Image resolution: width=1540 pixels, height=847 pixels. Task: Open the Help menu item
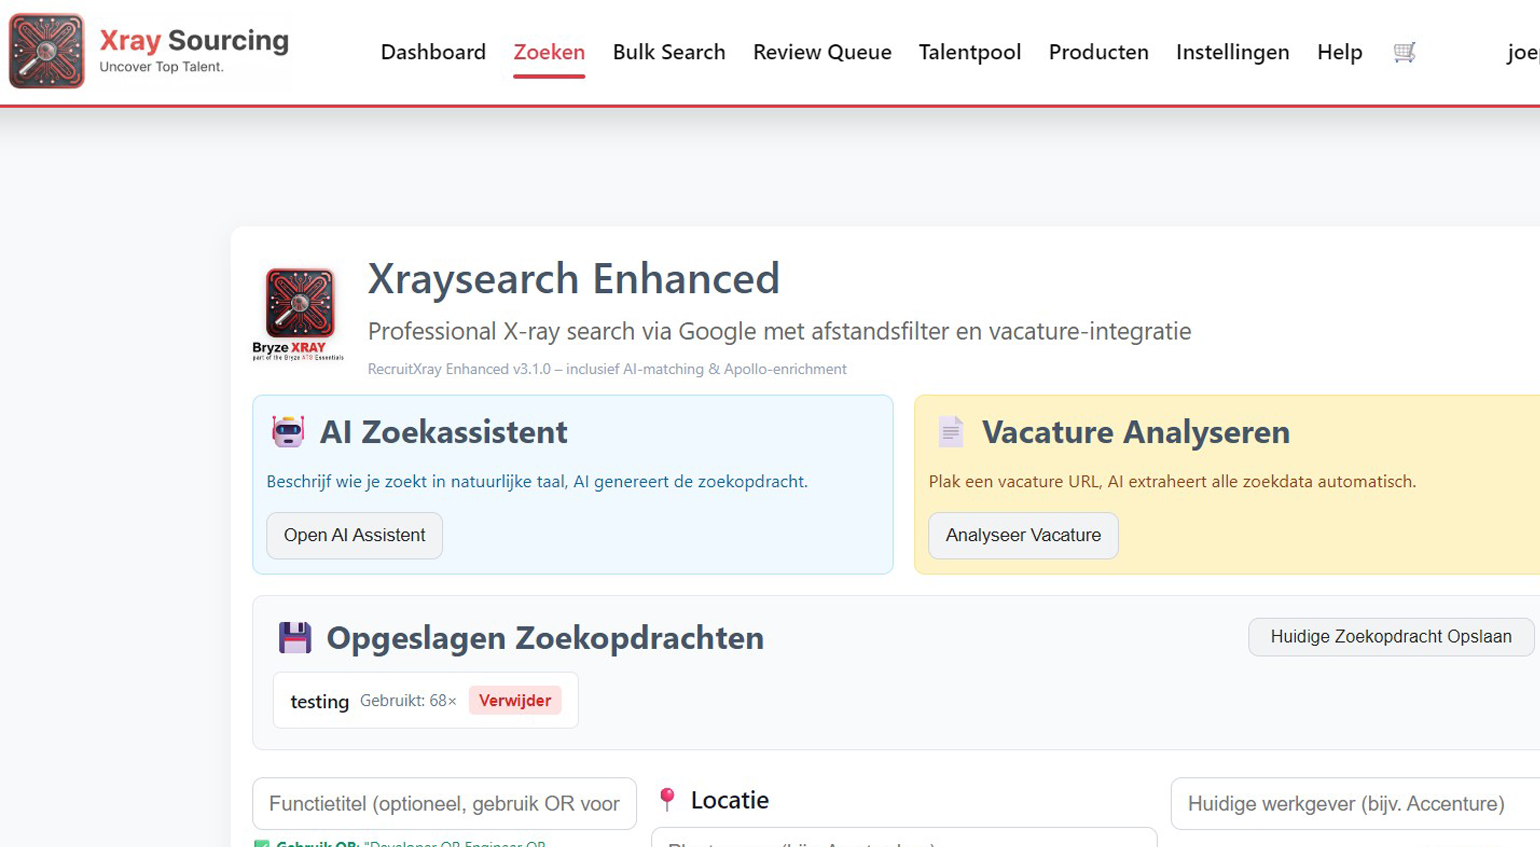tap(1339, 52)
